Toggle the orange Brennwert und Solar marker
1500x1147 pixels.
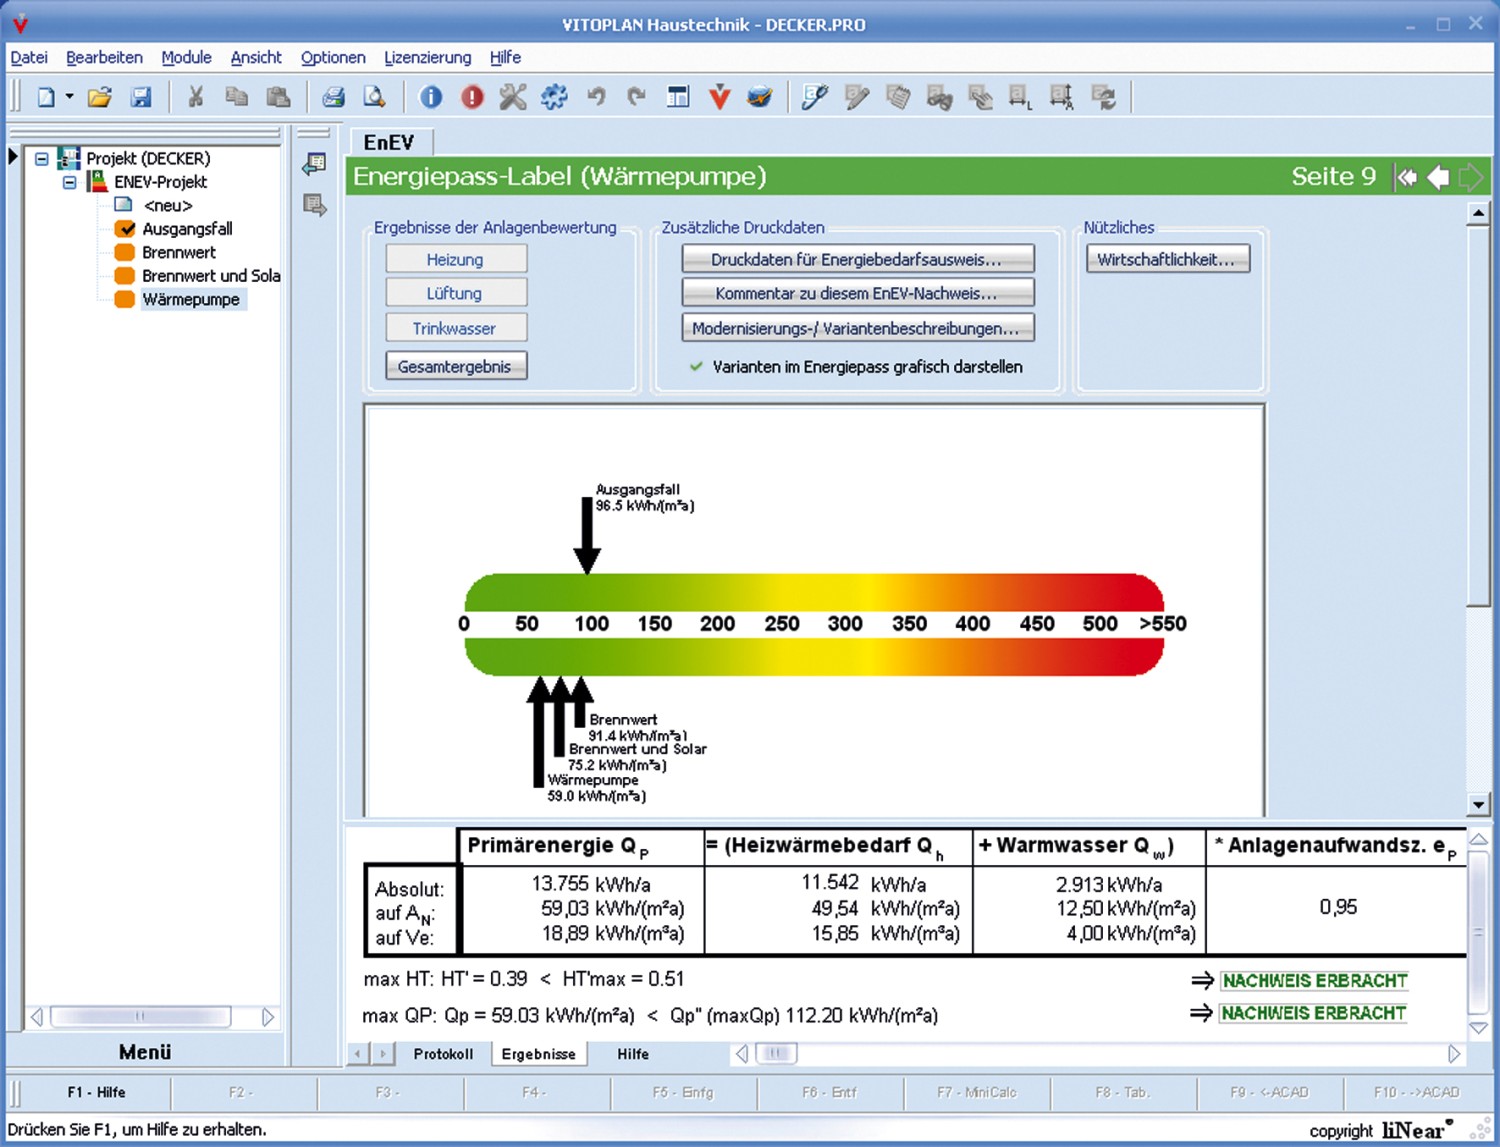point(124,276)
